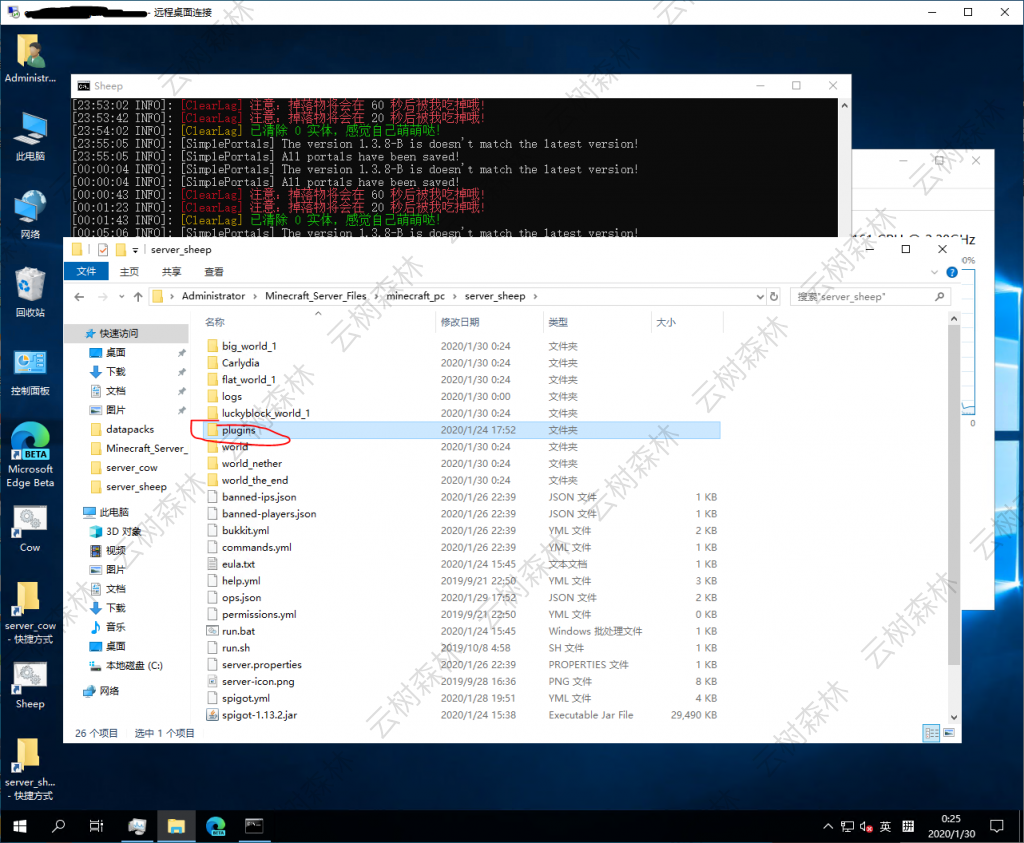
Task: Sort by 大小 column header
Action: click(687, 322)
